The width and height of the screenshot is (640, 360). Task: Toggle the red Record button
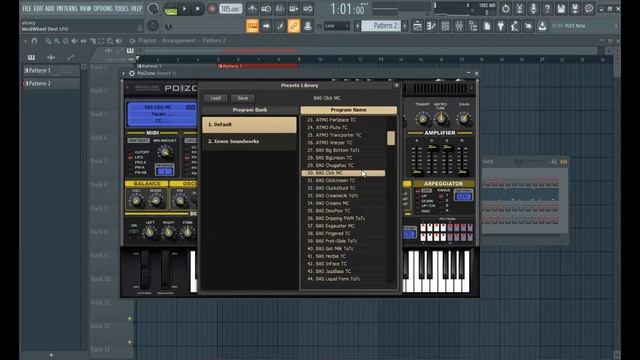(x=212, y=9)
